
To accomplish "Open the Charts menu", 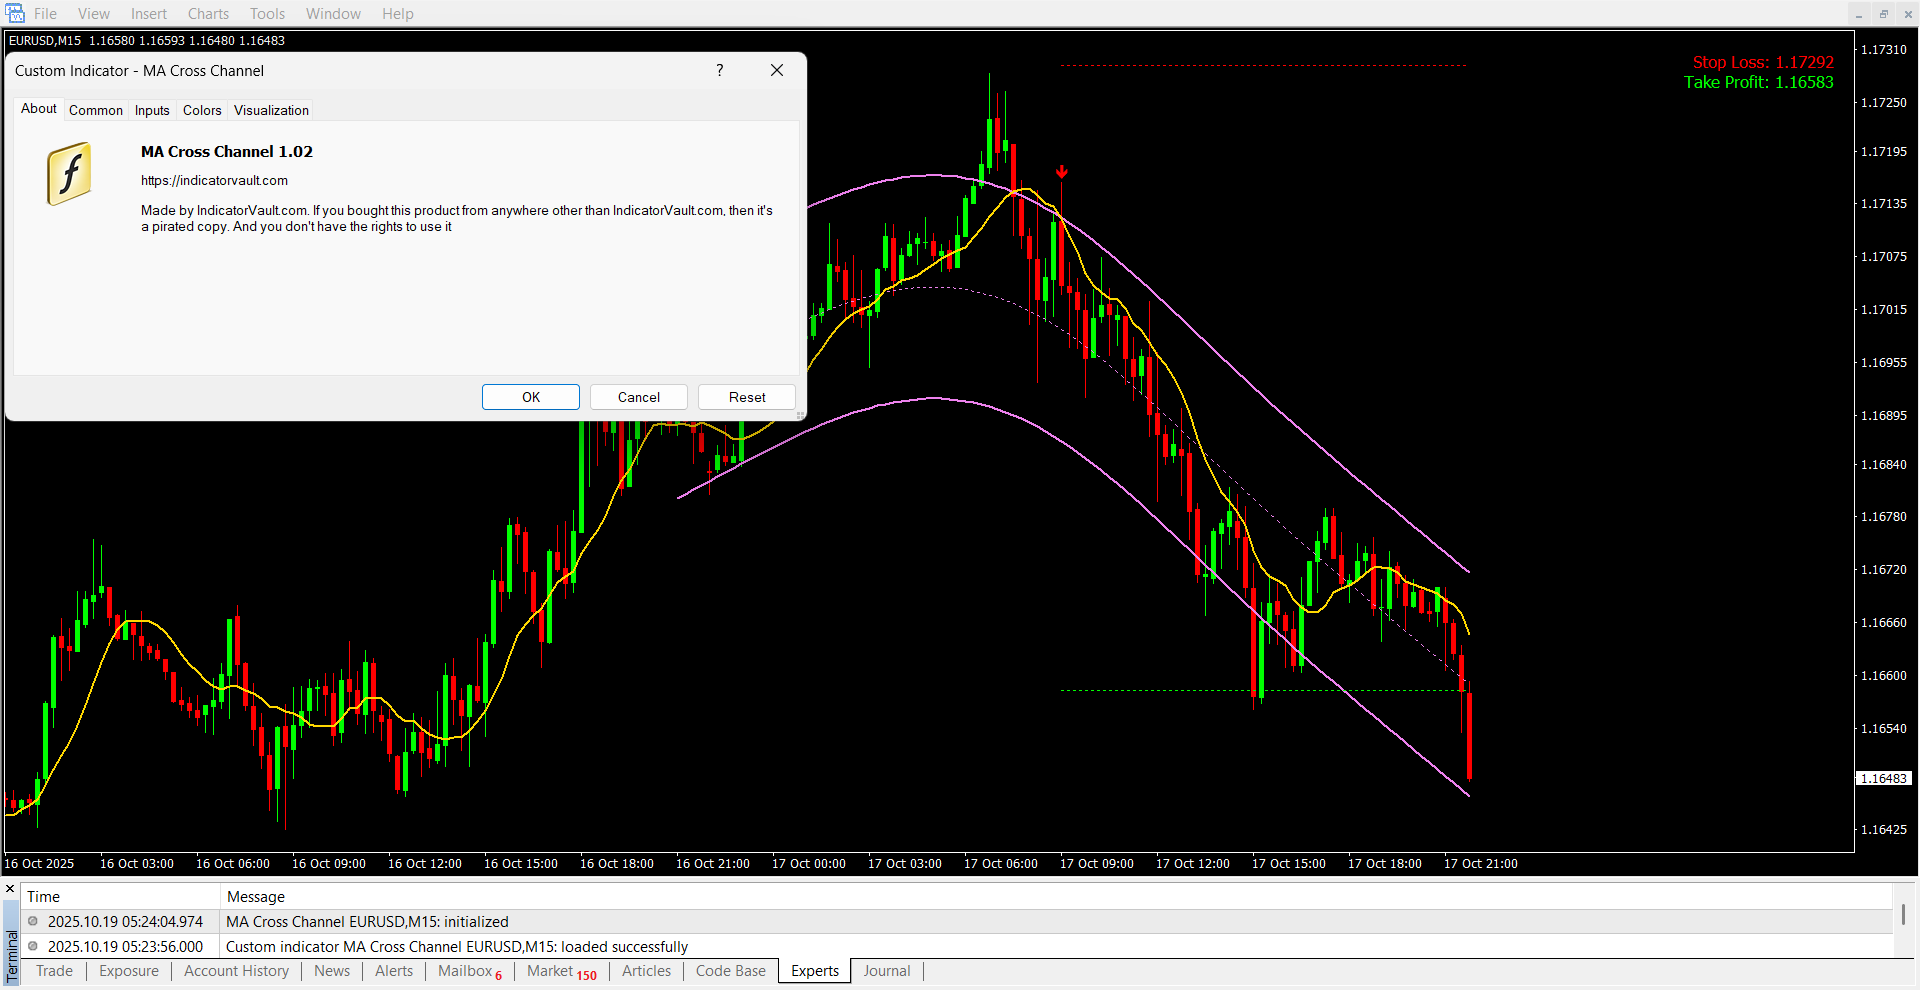I will (208, 14).
